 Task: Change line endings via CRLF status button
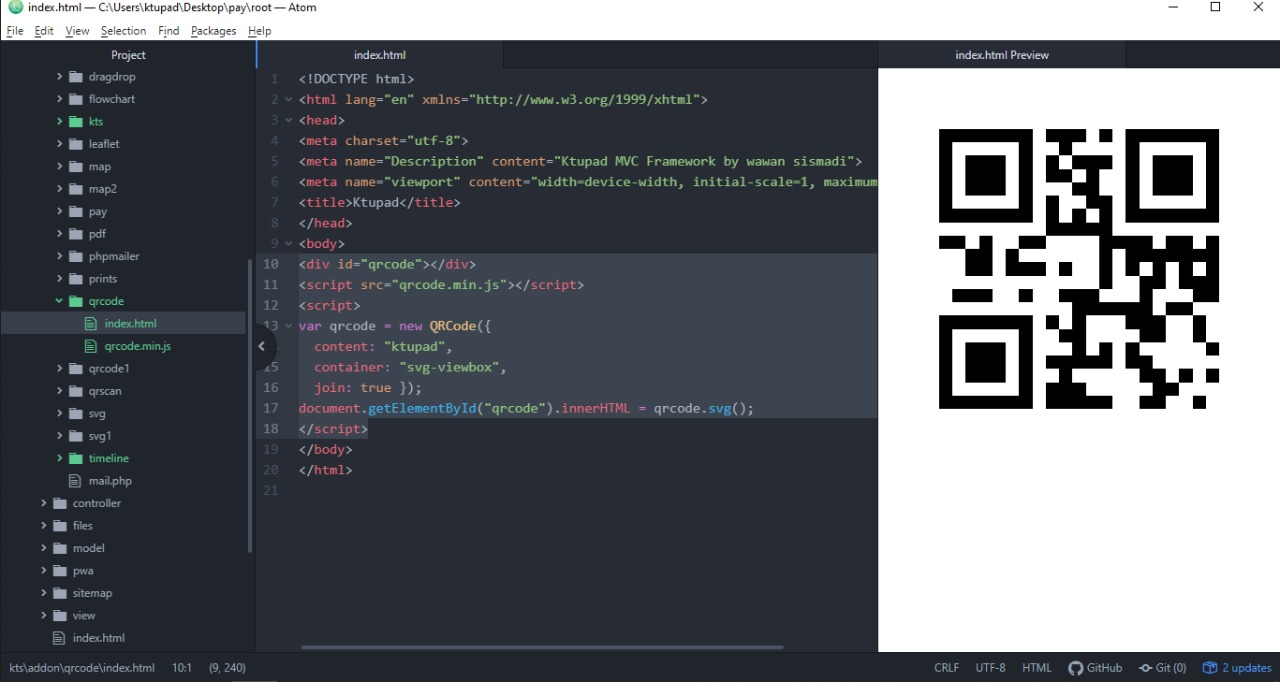(946, 667)
